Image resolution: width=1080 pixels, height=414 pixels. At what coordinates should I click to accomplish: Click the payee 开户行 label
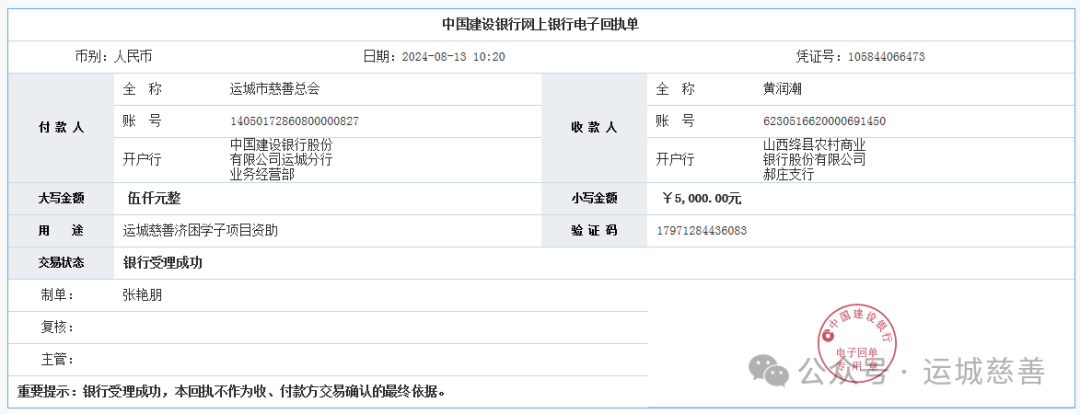(675, 160)
